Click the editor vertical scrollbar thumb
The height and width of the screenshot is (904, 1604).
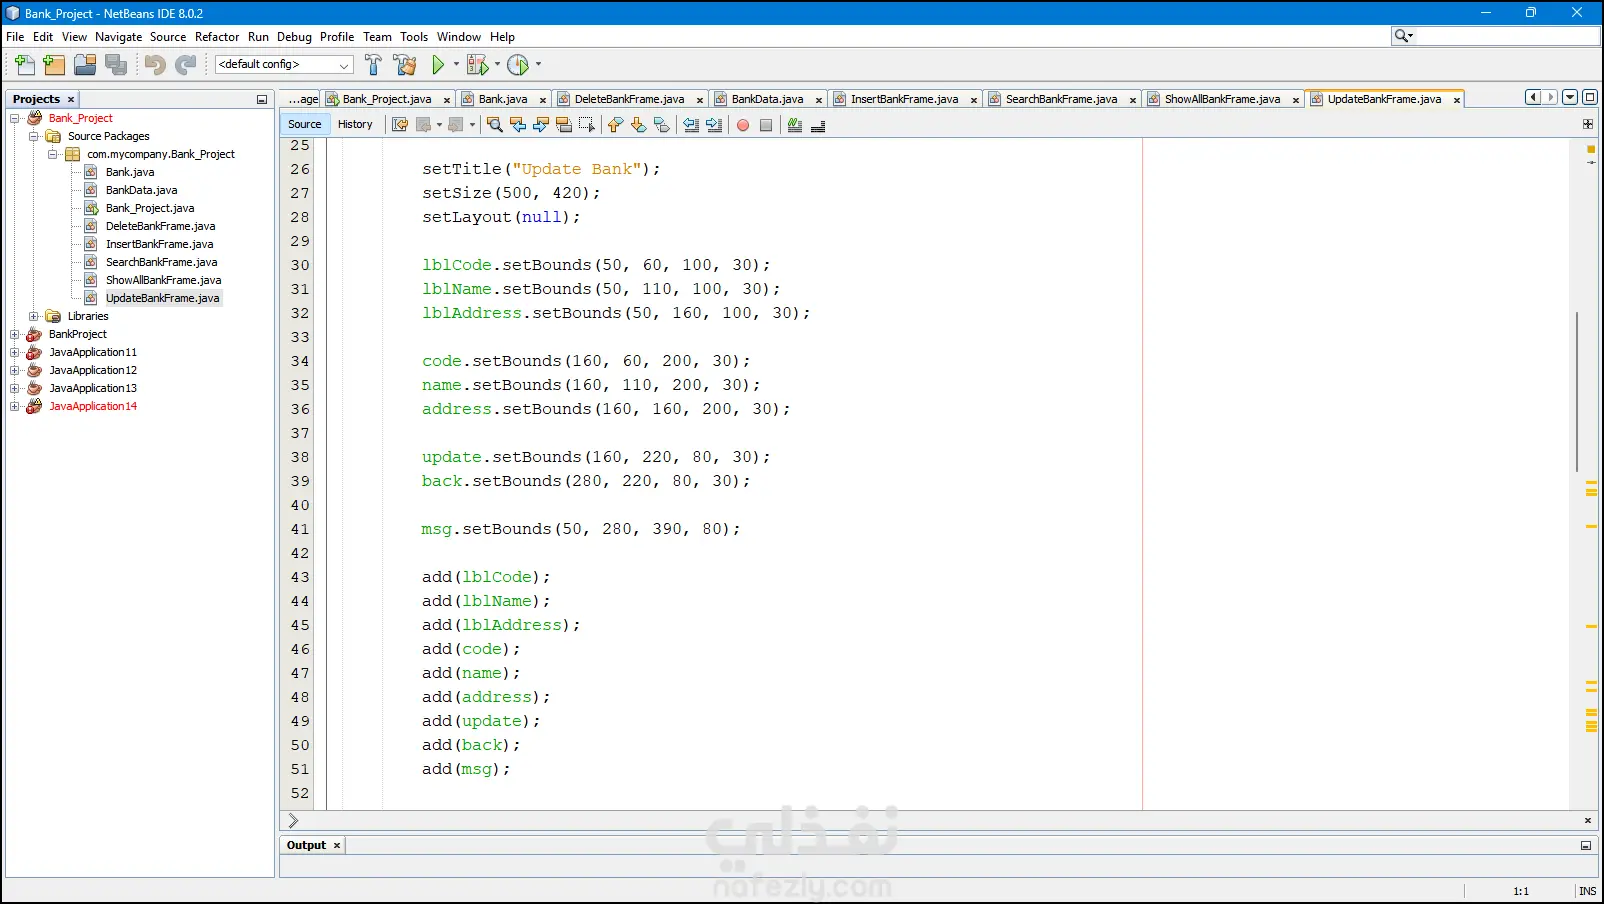[1577, 391]
